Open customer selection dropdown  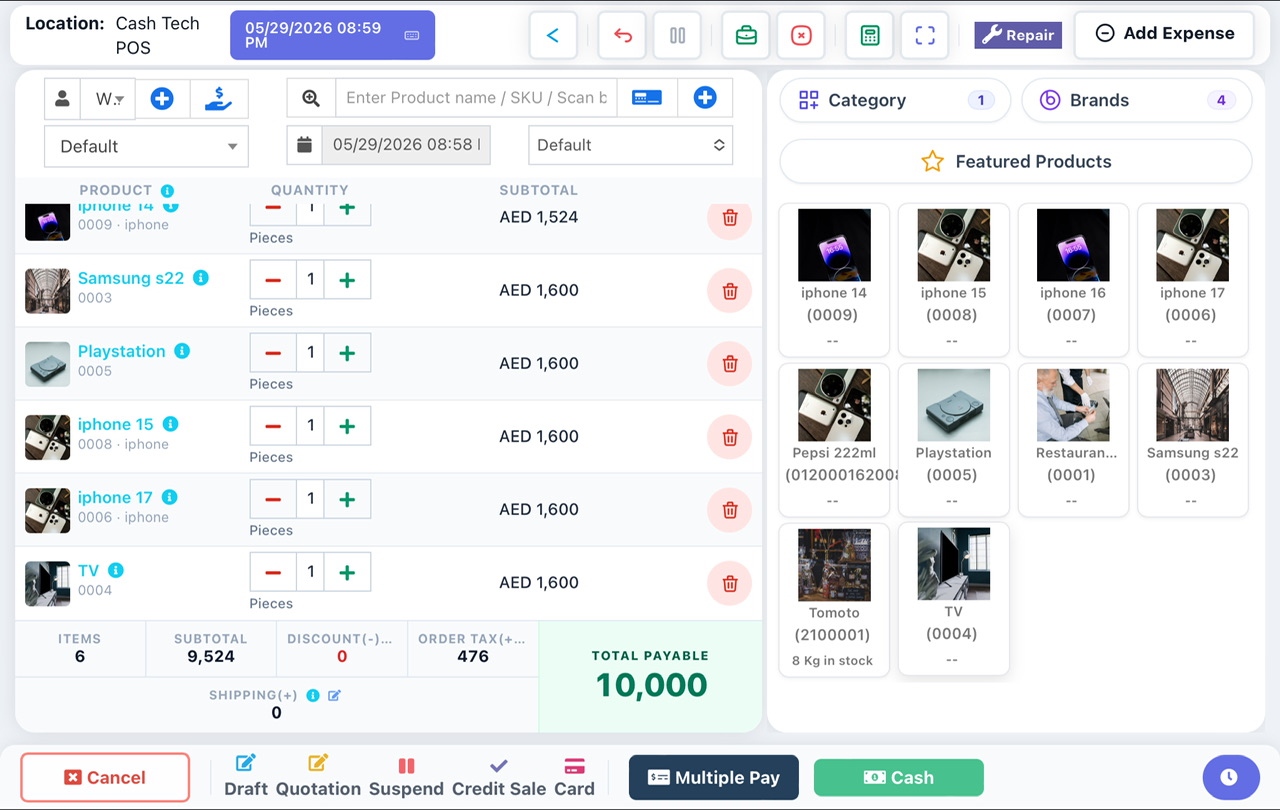108,99
